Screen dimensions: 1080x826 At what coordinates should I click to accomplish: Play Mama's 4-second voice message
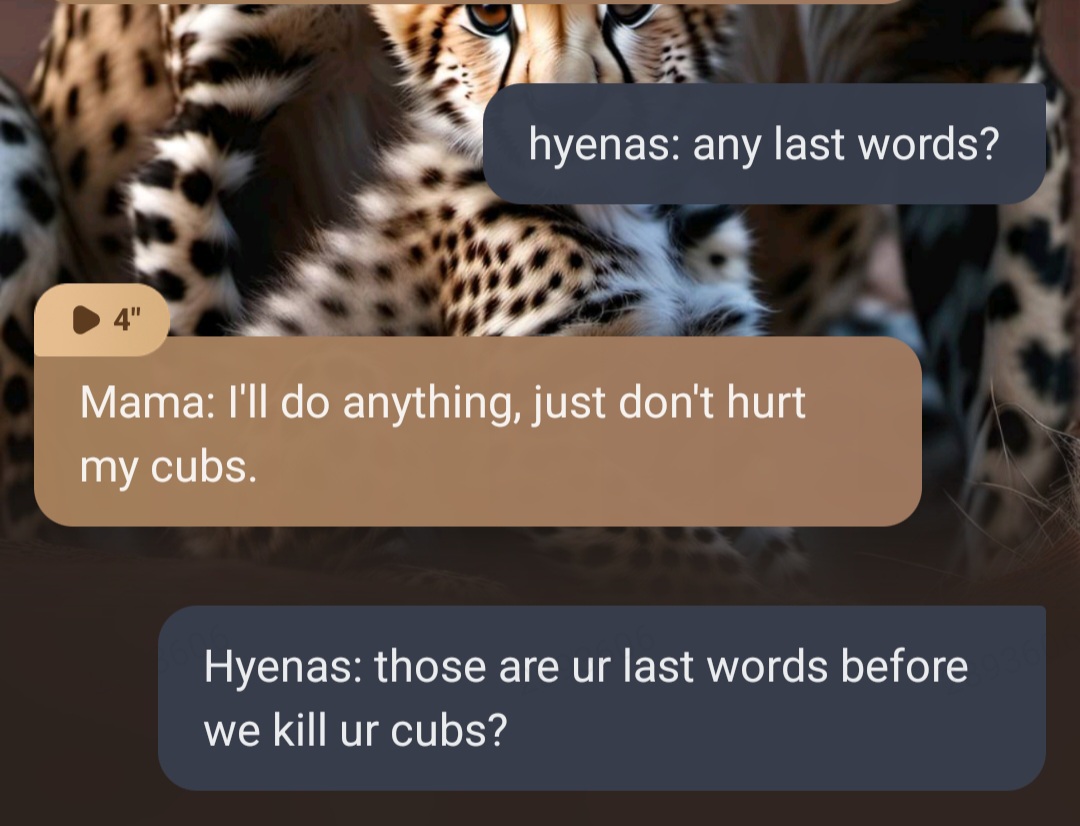(86, 320)
